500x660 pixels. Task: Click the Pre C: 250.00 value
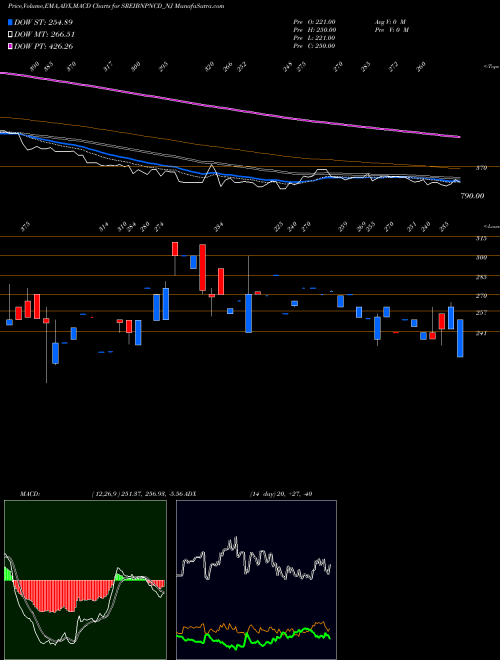[314, 46]
